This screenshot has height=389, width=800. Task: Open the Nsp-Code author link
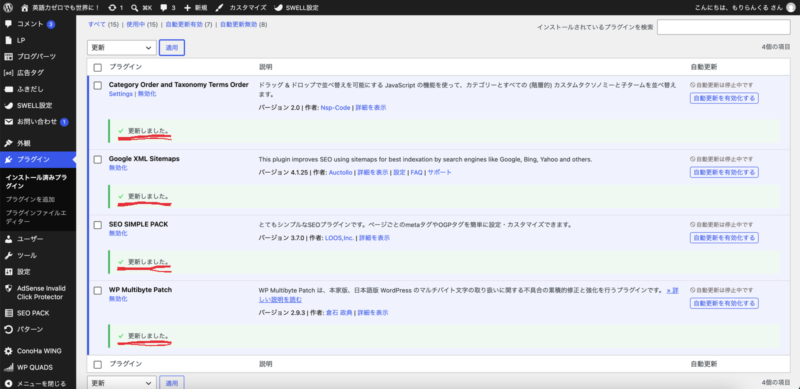pyautogui.click(x=335, y=108)
